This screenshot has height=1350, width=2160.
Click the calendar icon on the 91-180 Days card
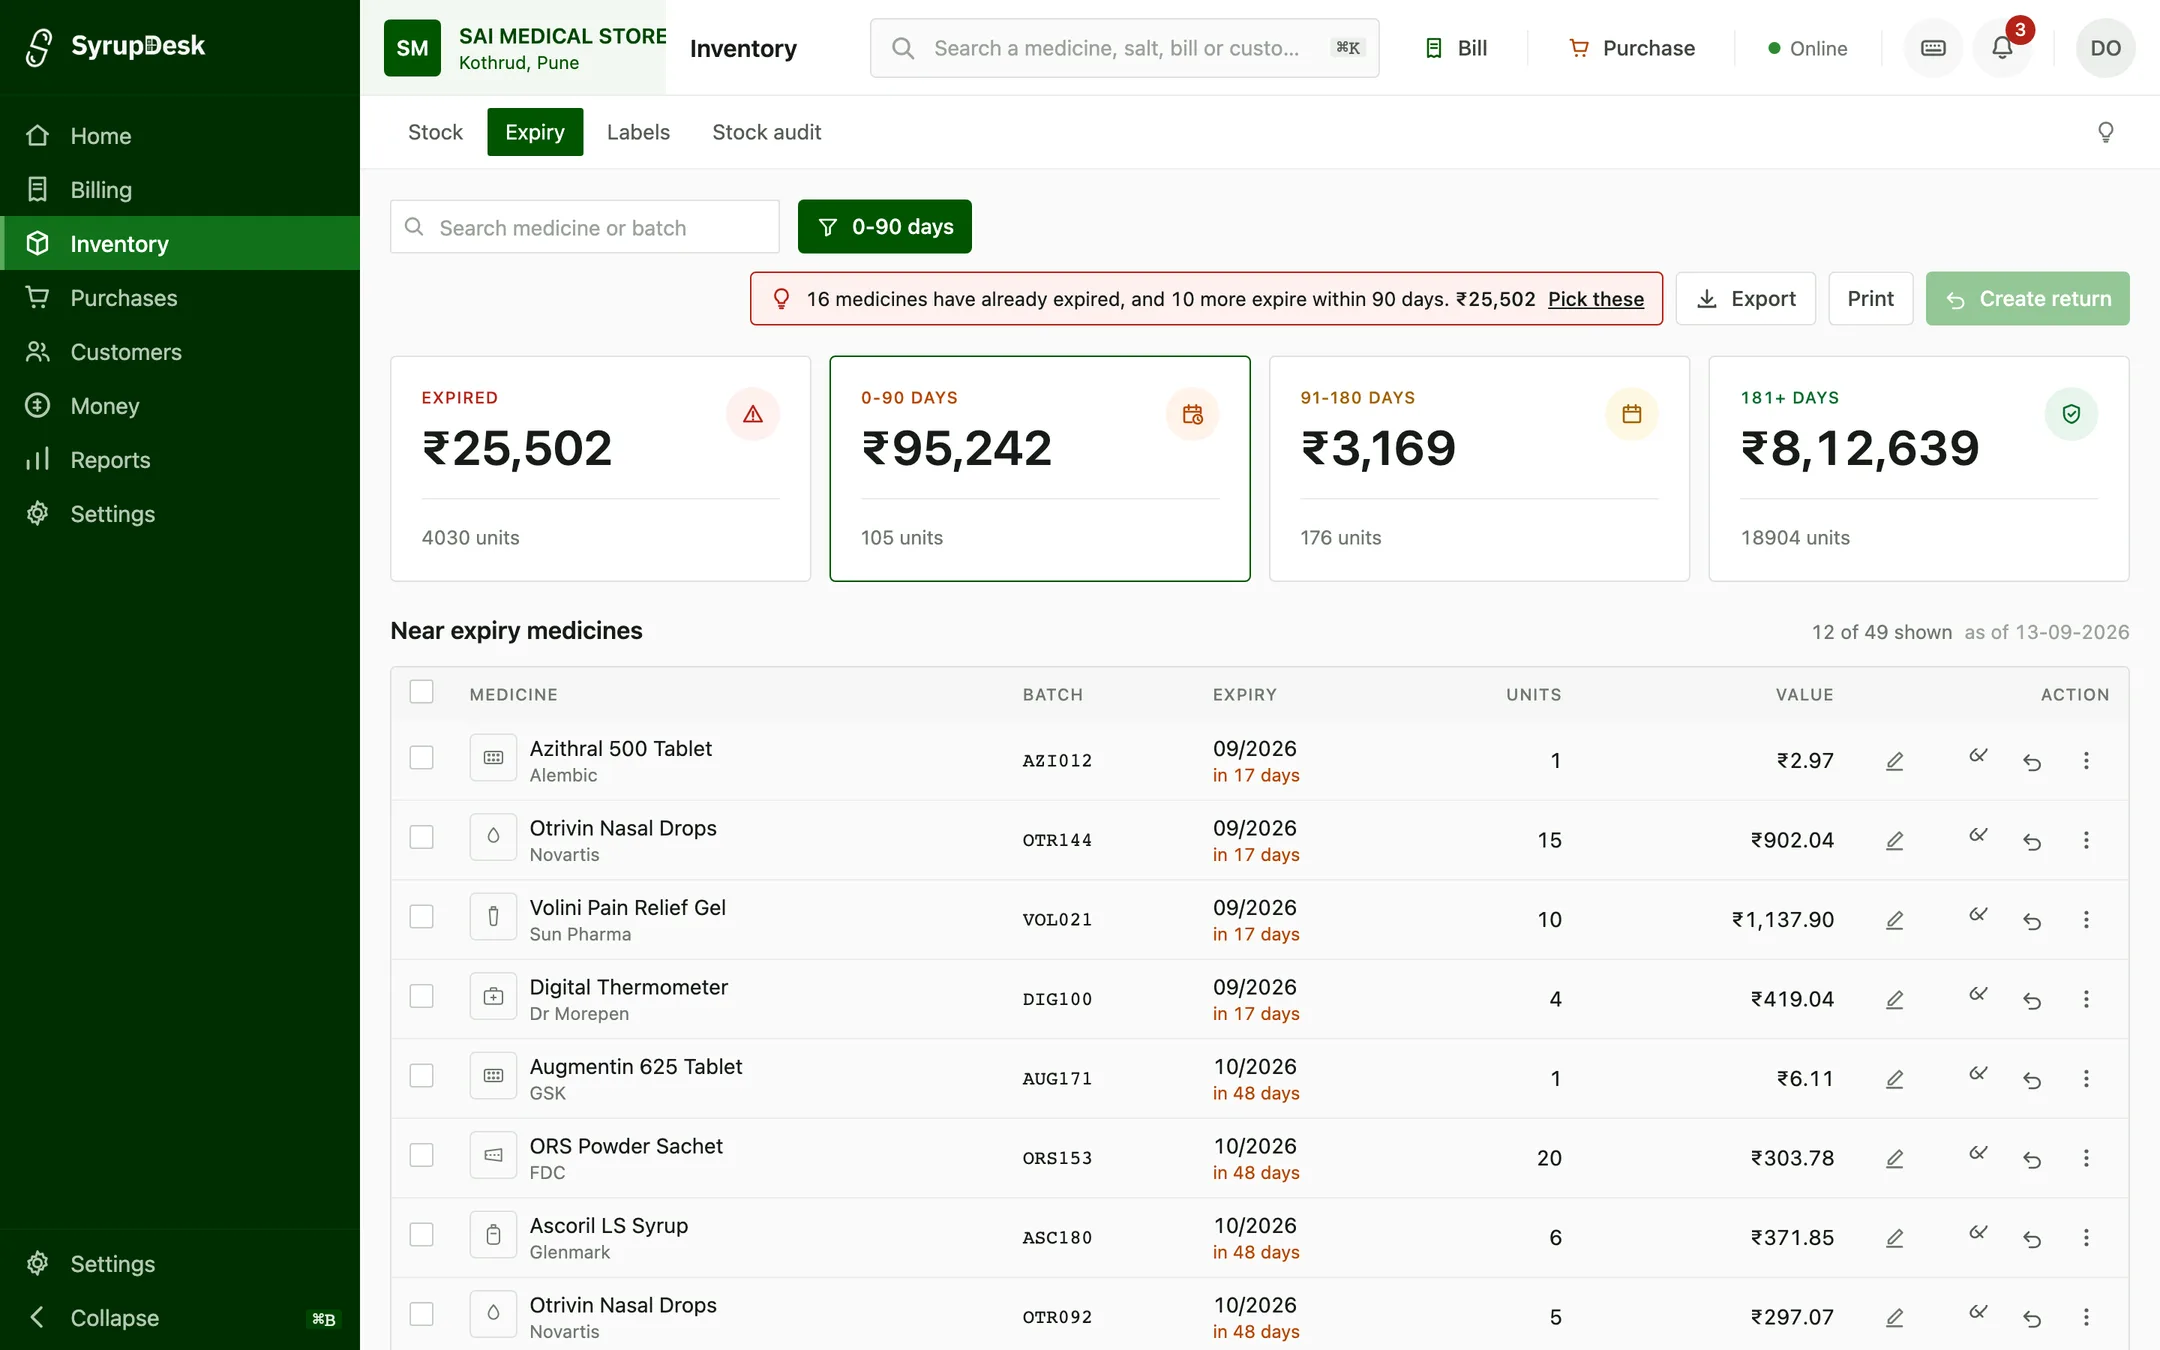pos(1632,414)
